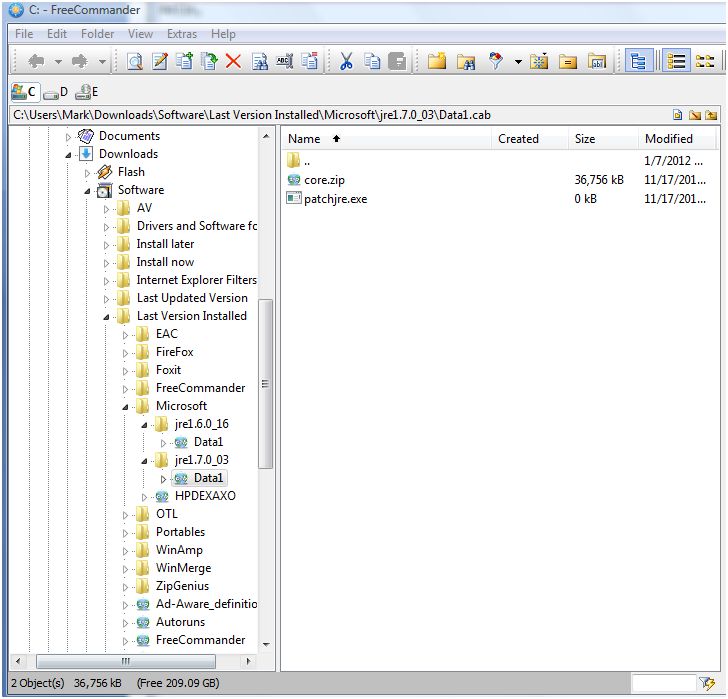Image resolution: width=728 pixels, height=699 pixels.
Task: Toggle the Details list view button
Action: click(676, 61)
